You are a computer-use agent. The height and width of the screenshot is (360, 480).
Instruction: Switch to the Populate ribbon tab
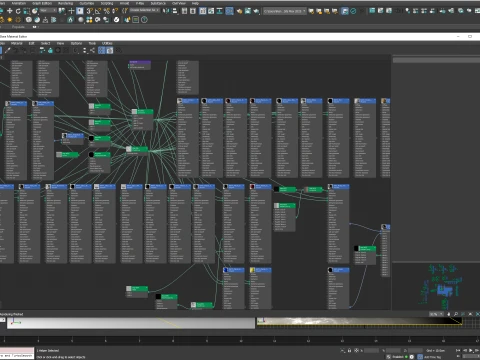pos(18,27)
